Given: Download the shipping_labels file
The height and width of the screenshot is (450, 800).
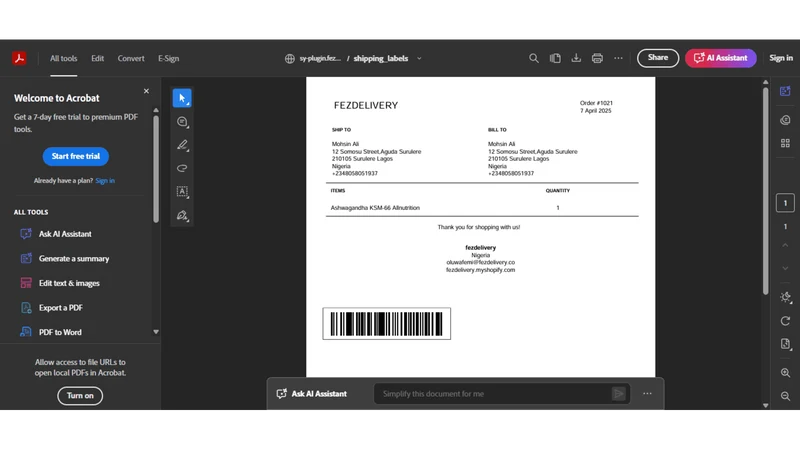Looking at the screenshot, I should click(576, 58).
